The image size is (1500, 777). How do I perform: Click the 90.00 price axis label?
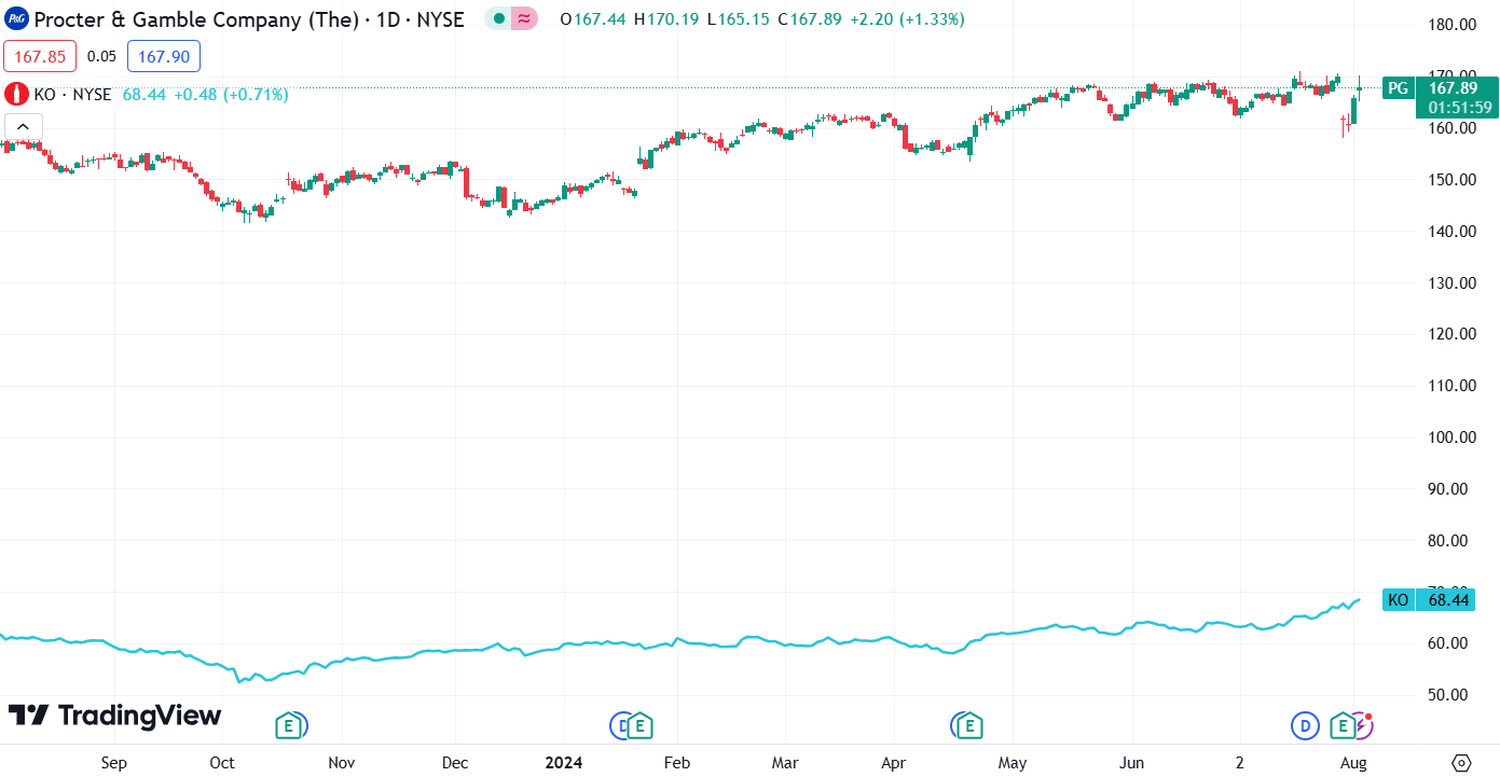tap(1449, 489)
